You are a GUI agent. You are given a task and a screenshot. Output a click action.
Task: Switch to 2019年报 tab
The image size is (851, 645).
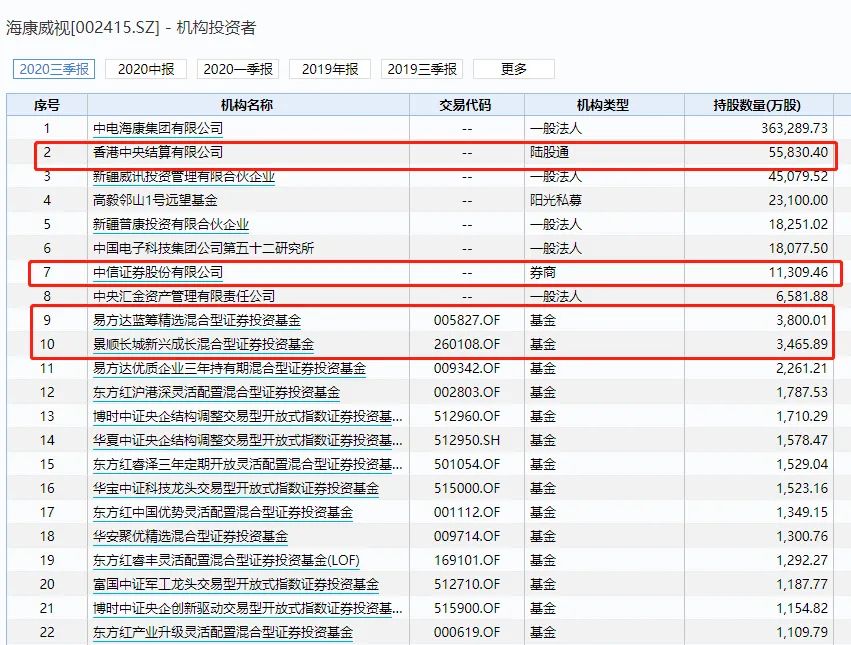[330, 69]
